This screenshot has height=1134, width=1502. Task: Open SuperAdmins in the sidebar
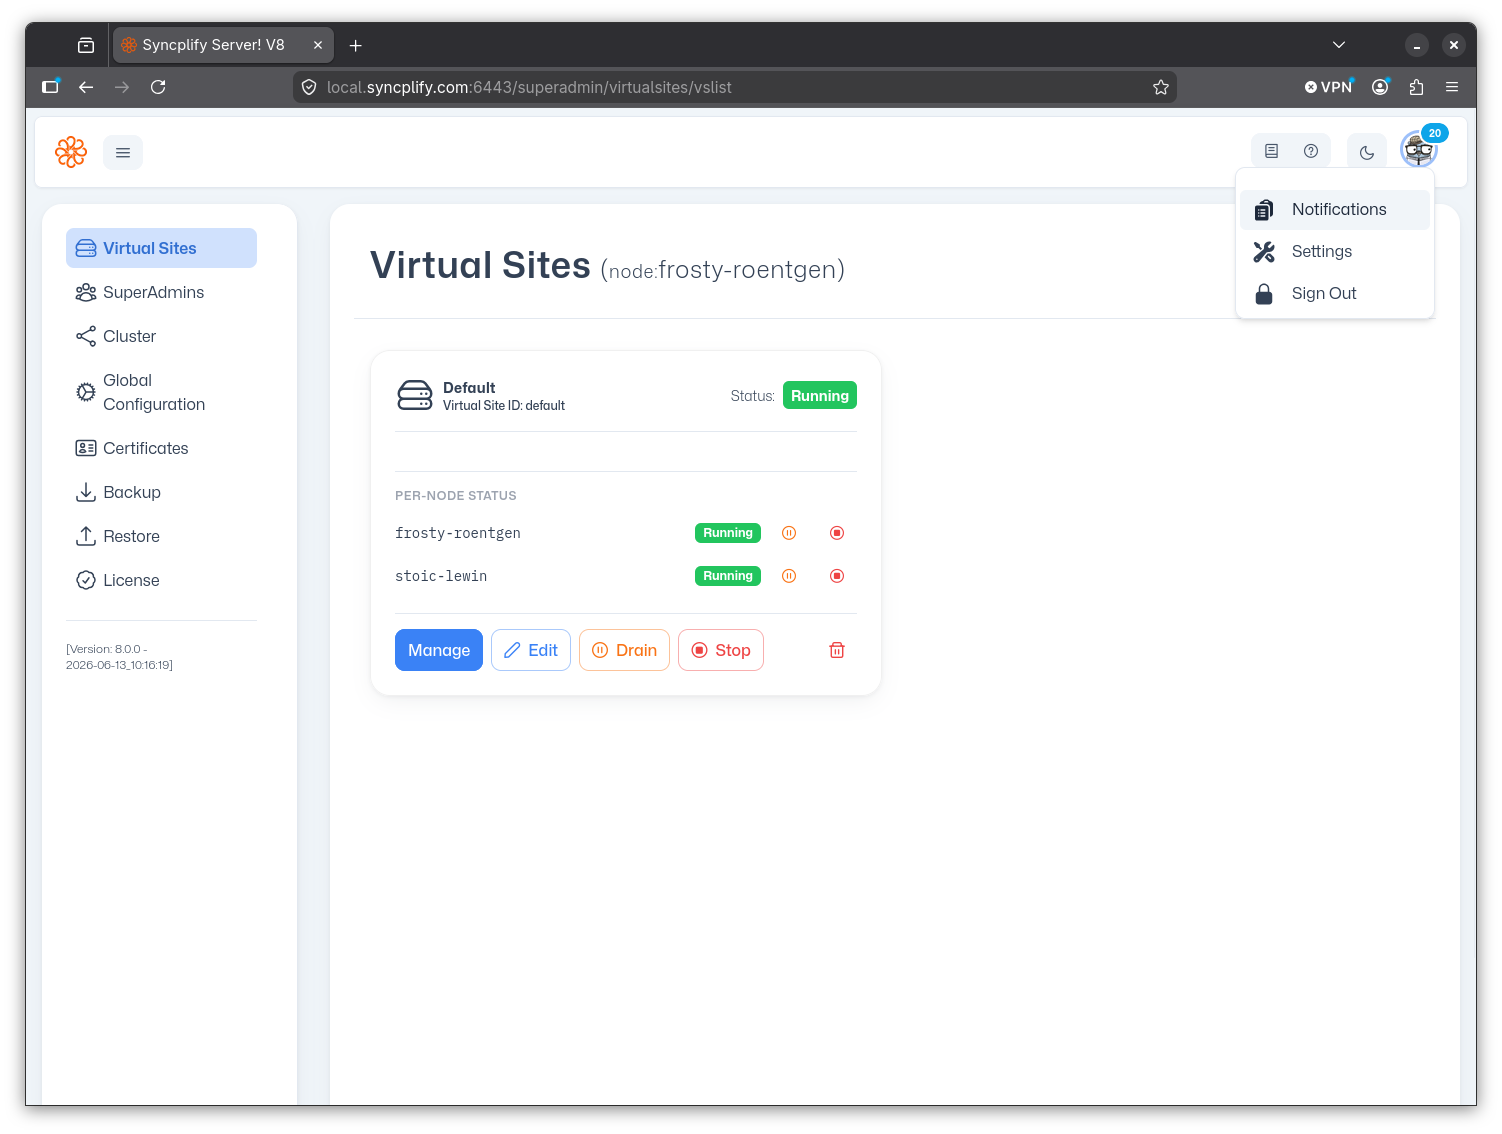[161, 292]
